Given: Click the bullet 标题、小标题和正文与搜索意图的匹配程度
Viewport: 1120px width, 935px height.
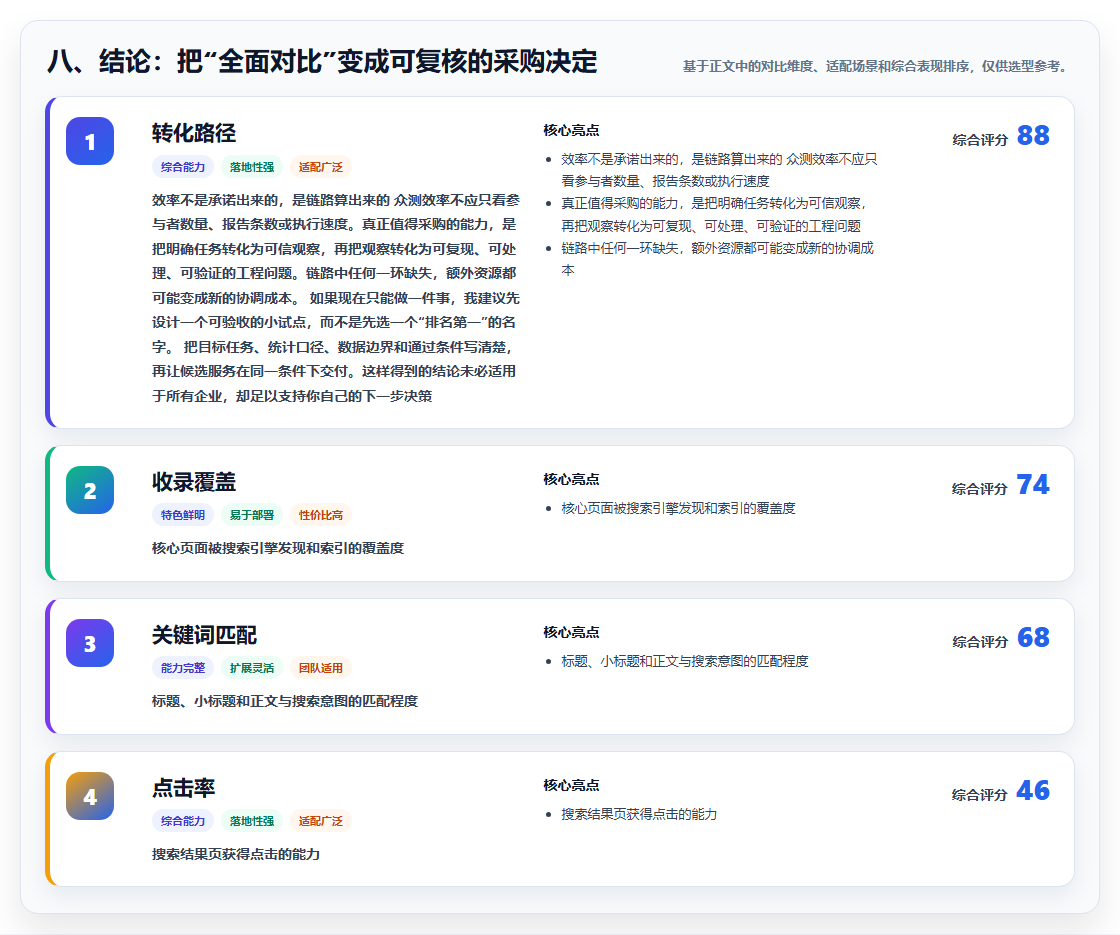Looking at the screenshot, I should pos(684,661).
